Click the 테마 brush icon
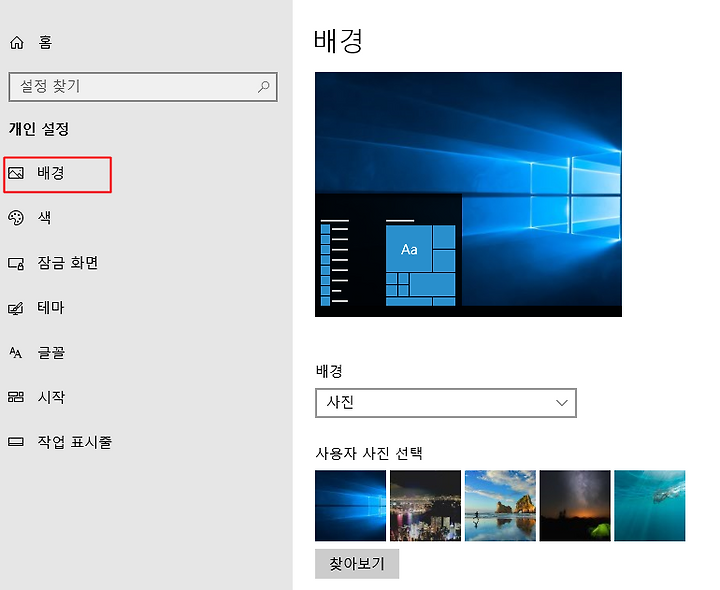 point(16,308)
